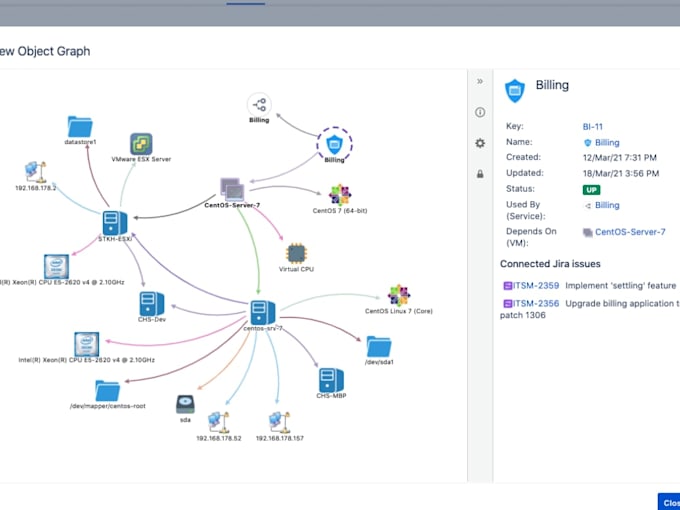Image resolution: width=680 pixels, height=510 pixels.
Task: Click the CHS-MBP server node
Action: [x=331, y=380]
